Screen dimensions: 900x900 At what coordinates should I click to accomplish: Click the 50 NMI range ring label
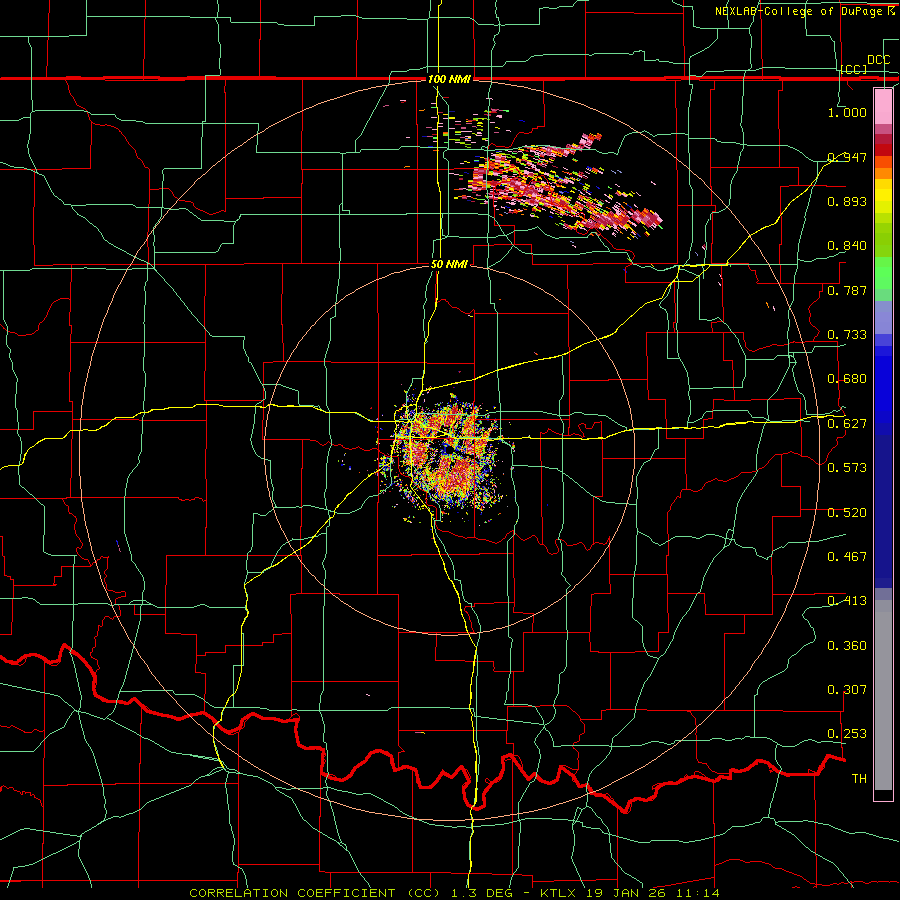pyautogui.click(x=449, y=265)
